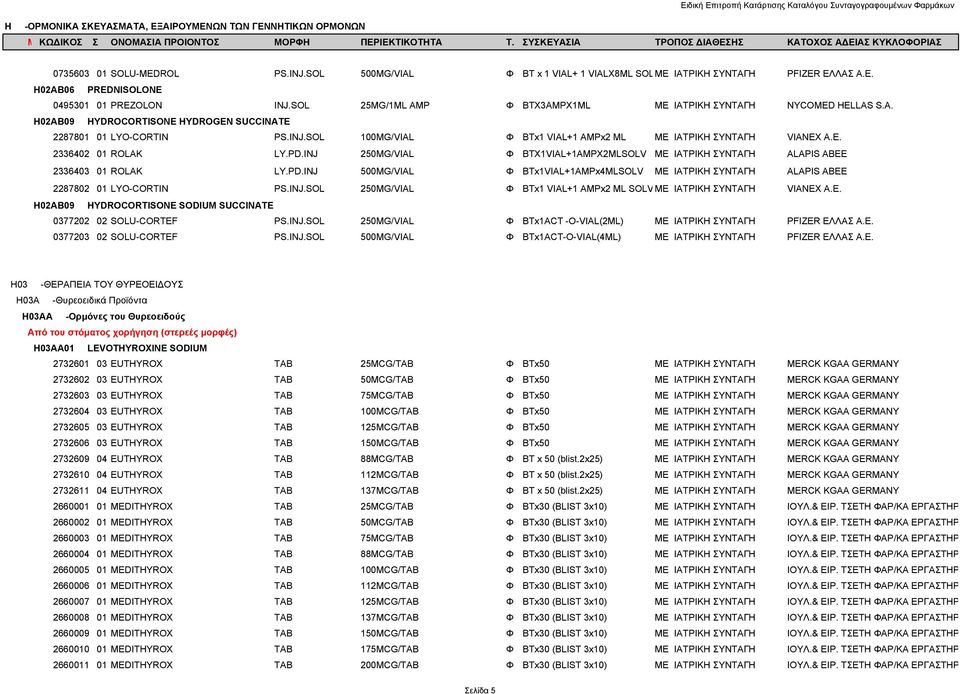Click the H03AA01 LEVOTHYROXINE SODIUM heading
The image size is (960, 694).
(120, 348)
